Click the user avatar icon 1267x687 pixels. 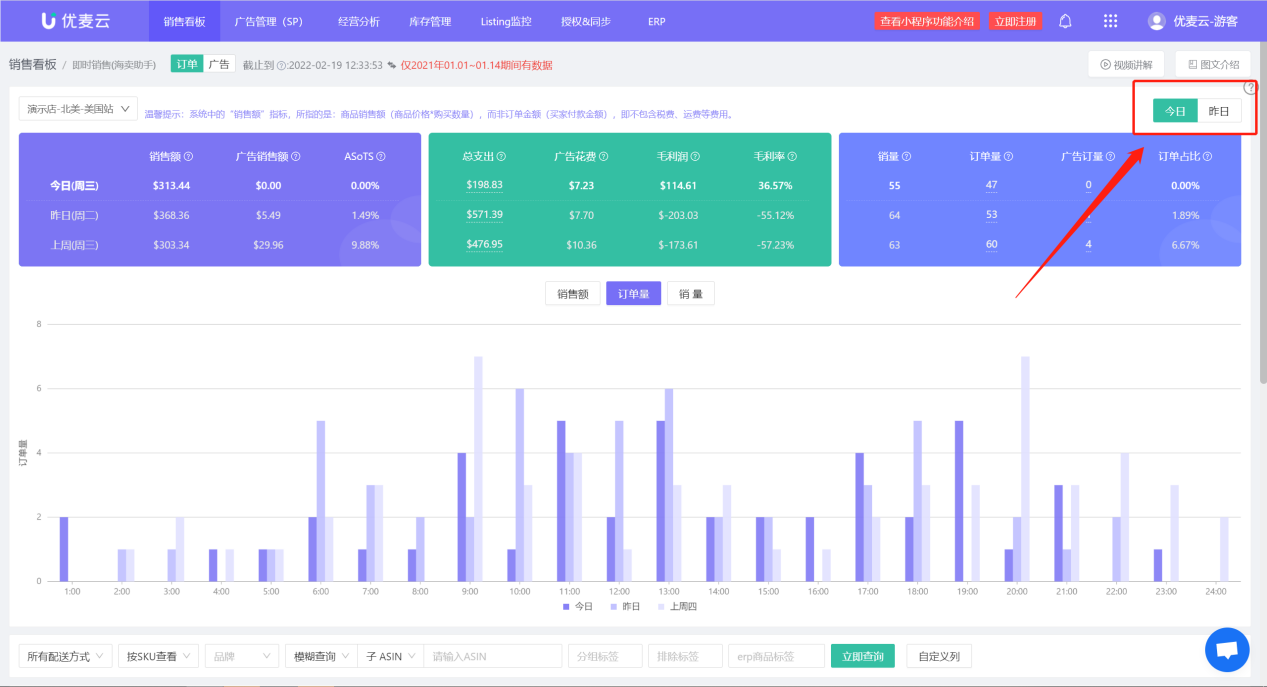pos(1156,21)
